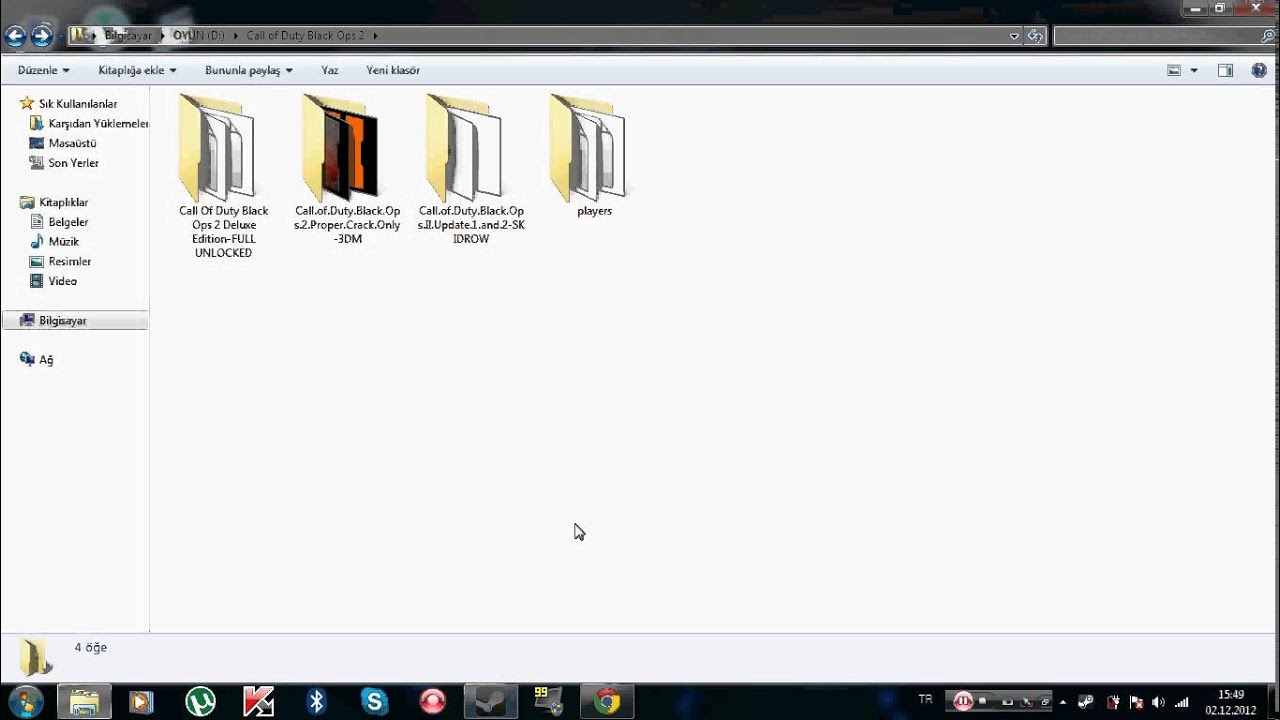Open Bluetooth icon on the taskbar
The height and width of the screenshot is (720, 1280).
(x=316, y=702)
